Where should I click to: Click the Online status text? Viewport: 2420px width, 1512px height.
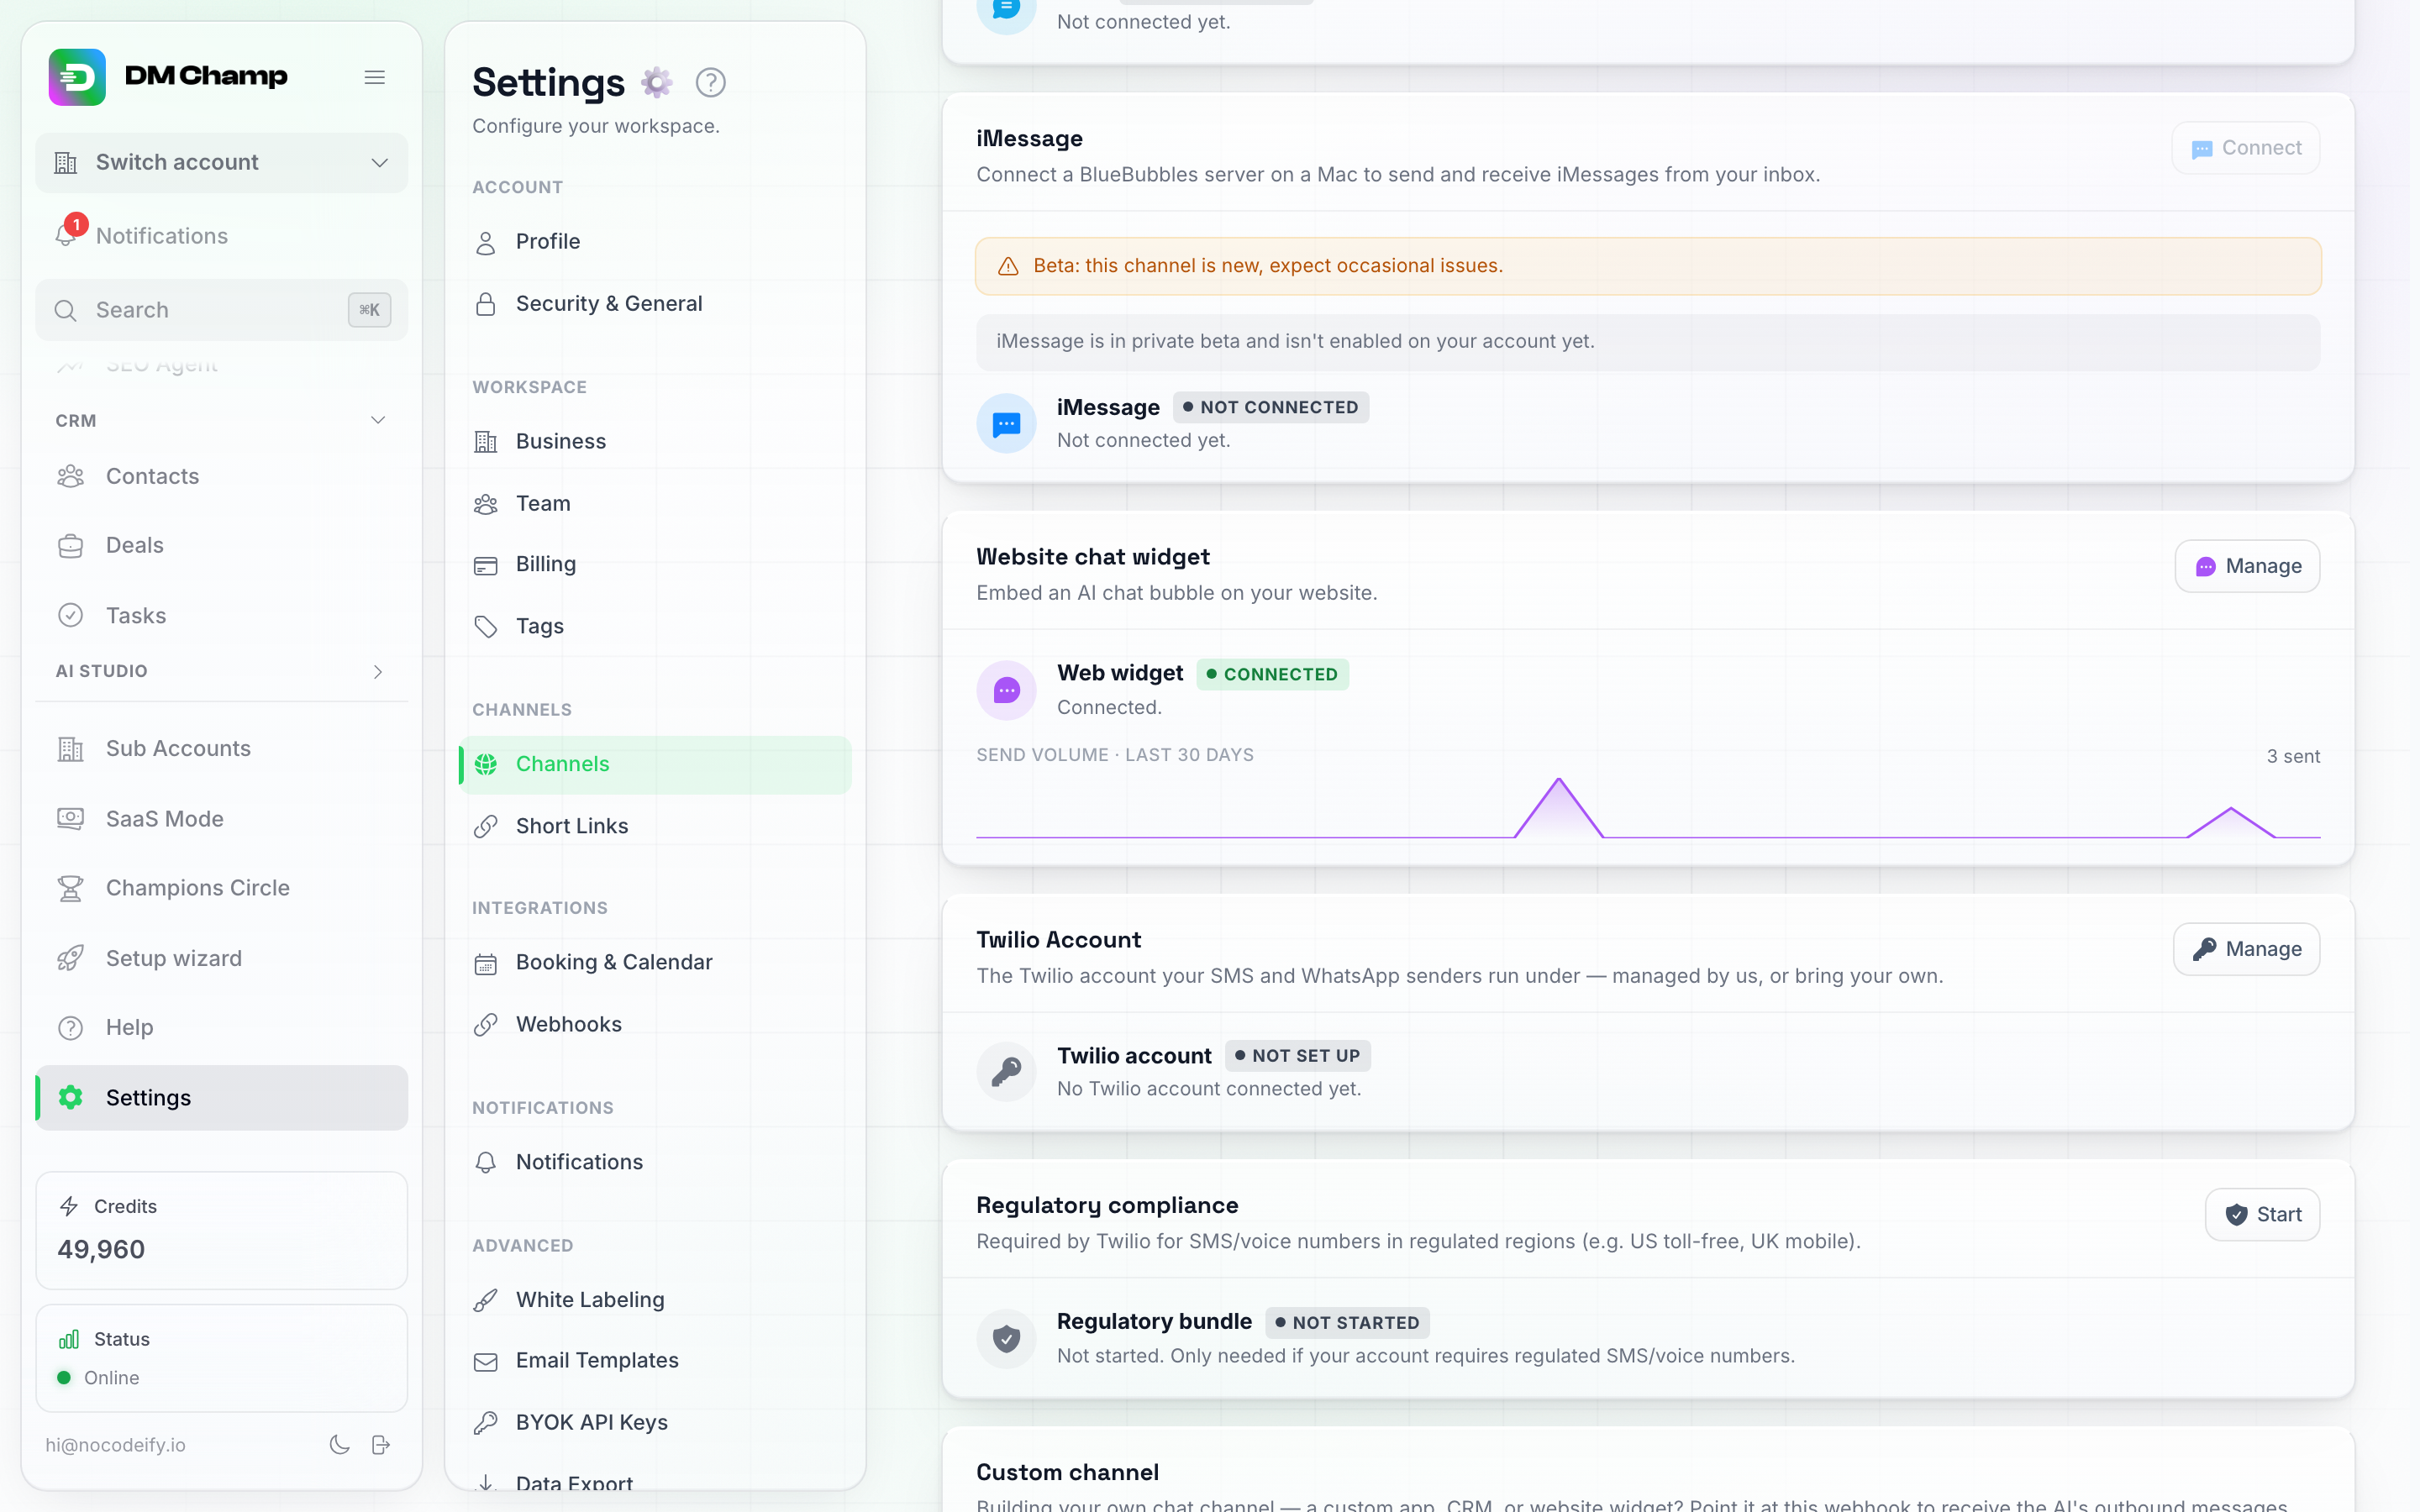pos(111,1377)
